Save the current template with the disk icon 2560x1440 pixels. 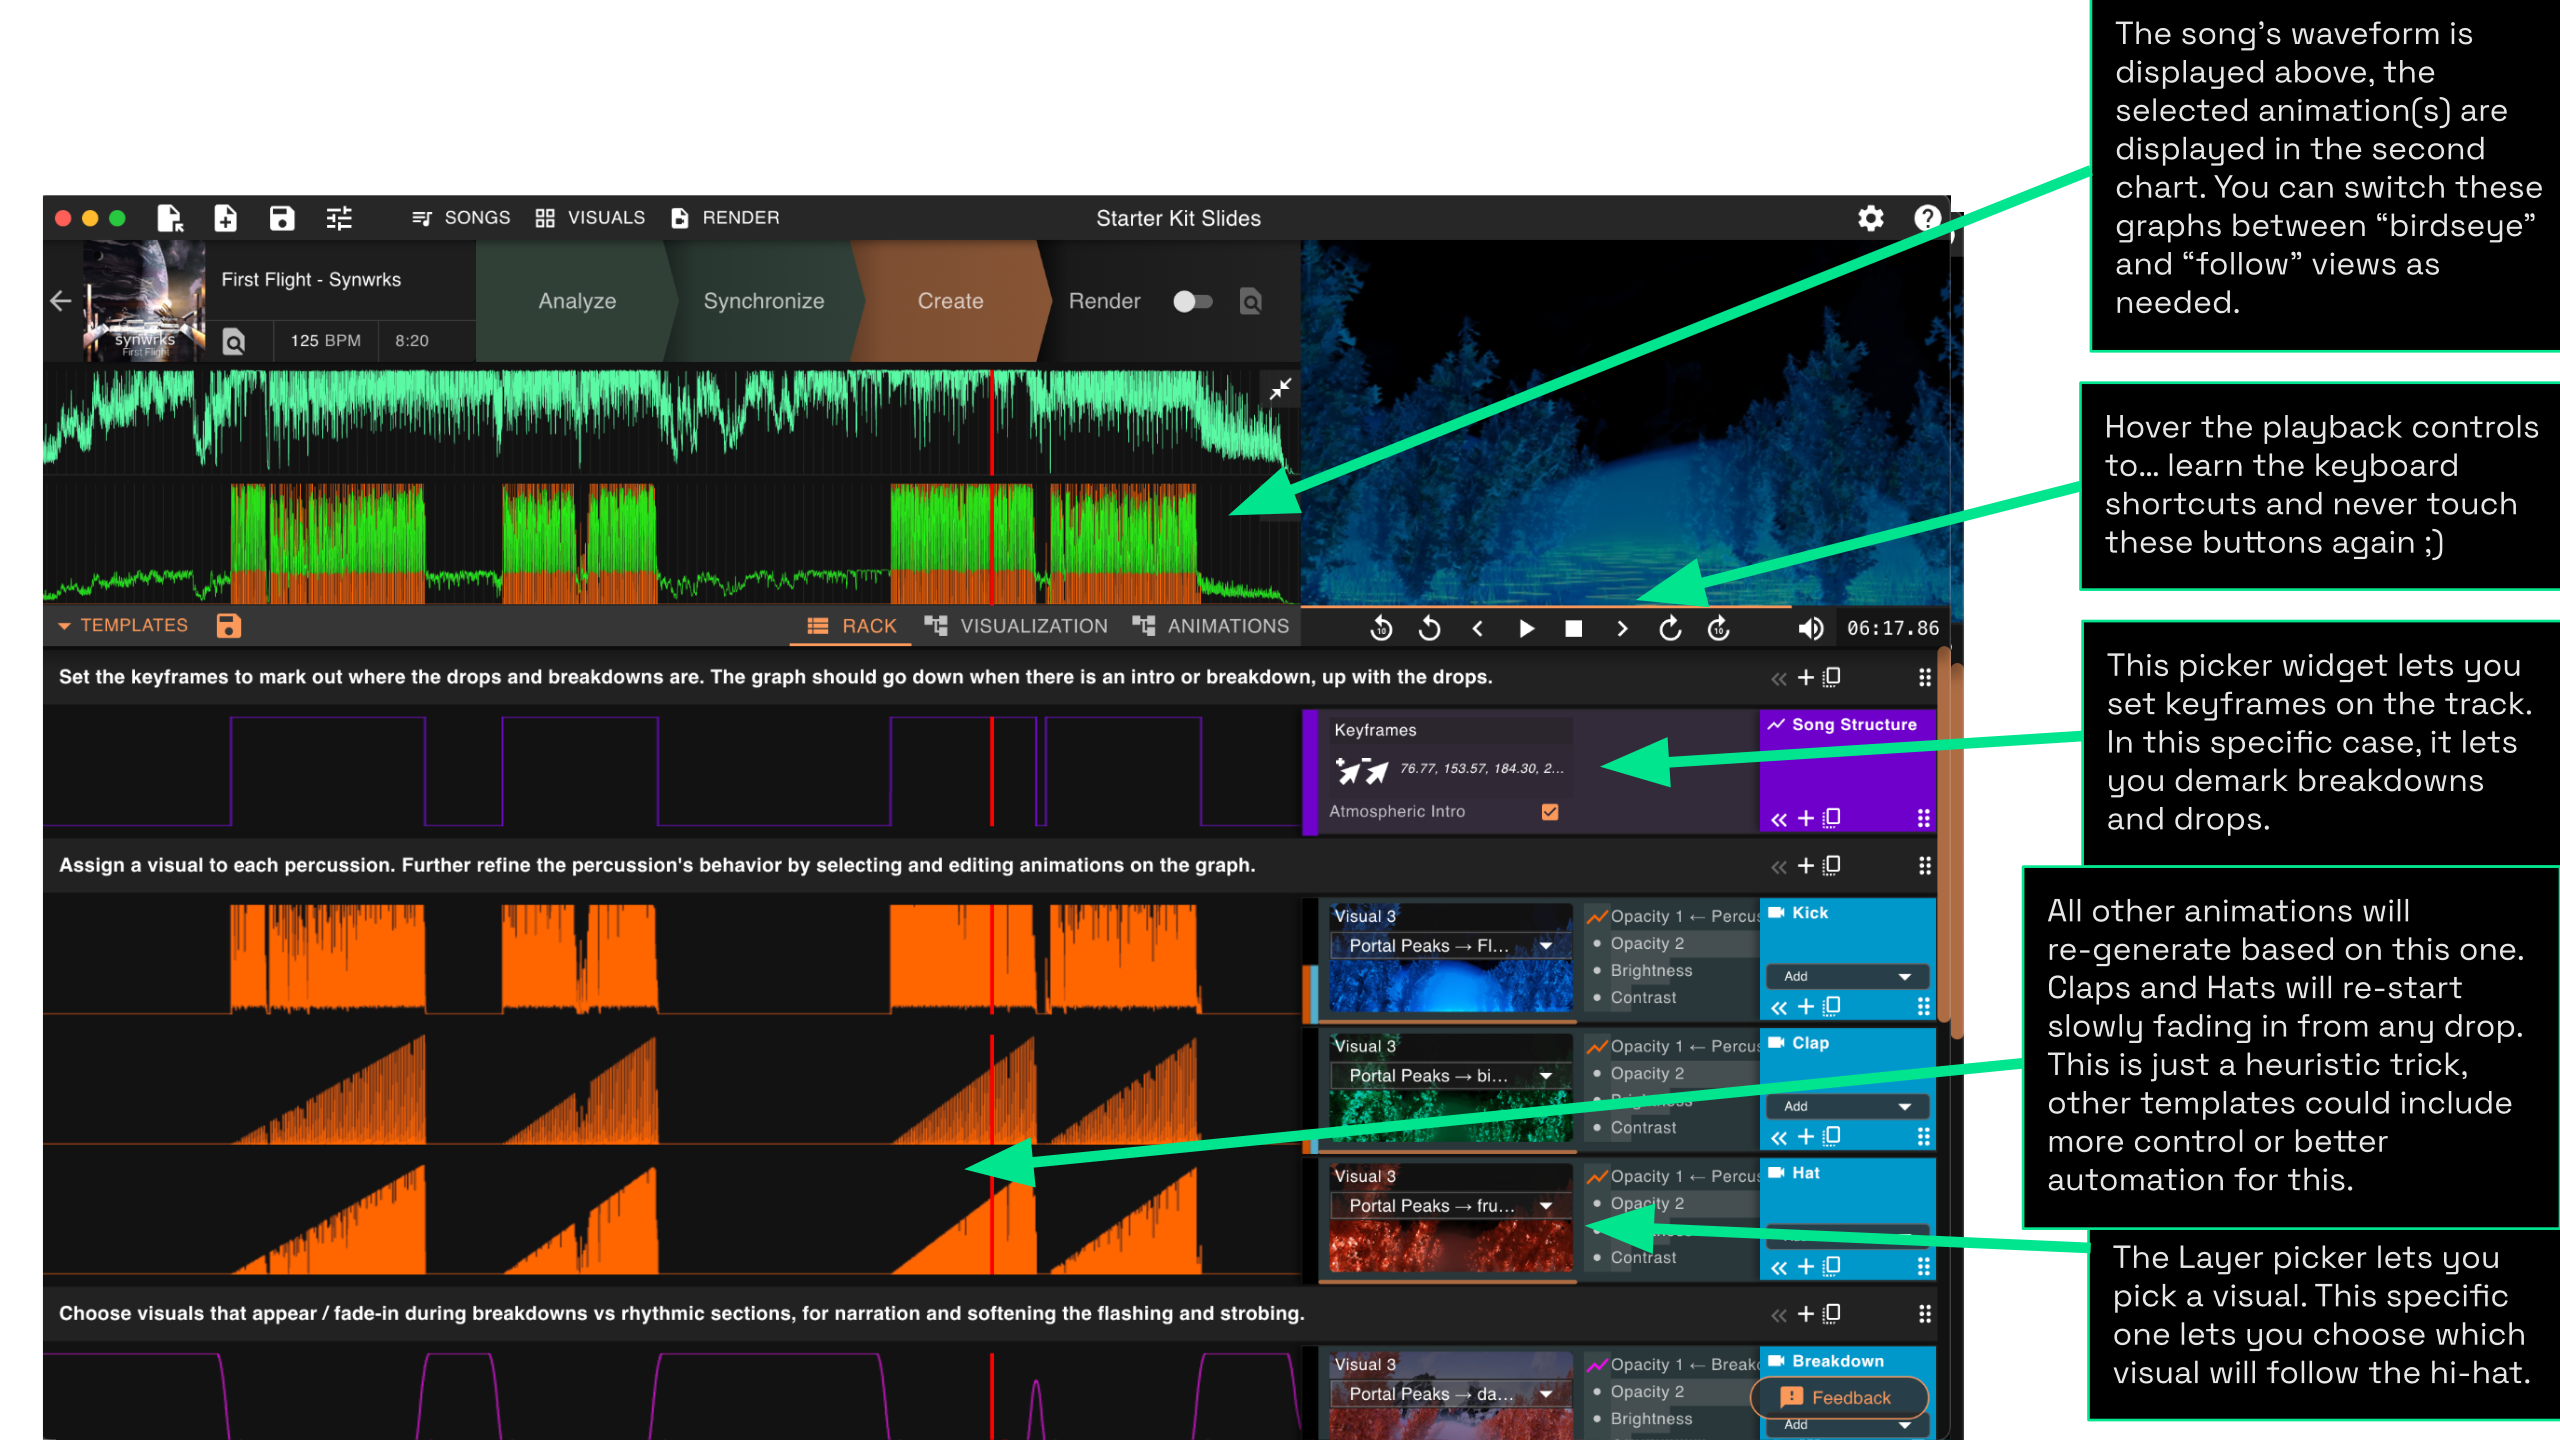tap(229, 624)
